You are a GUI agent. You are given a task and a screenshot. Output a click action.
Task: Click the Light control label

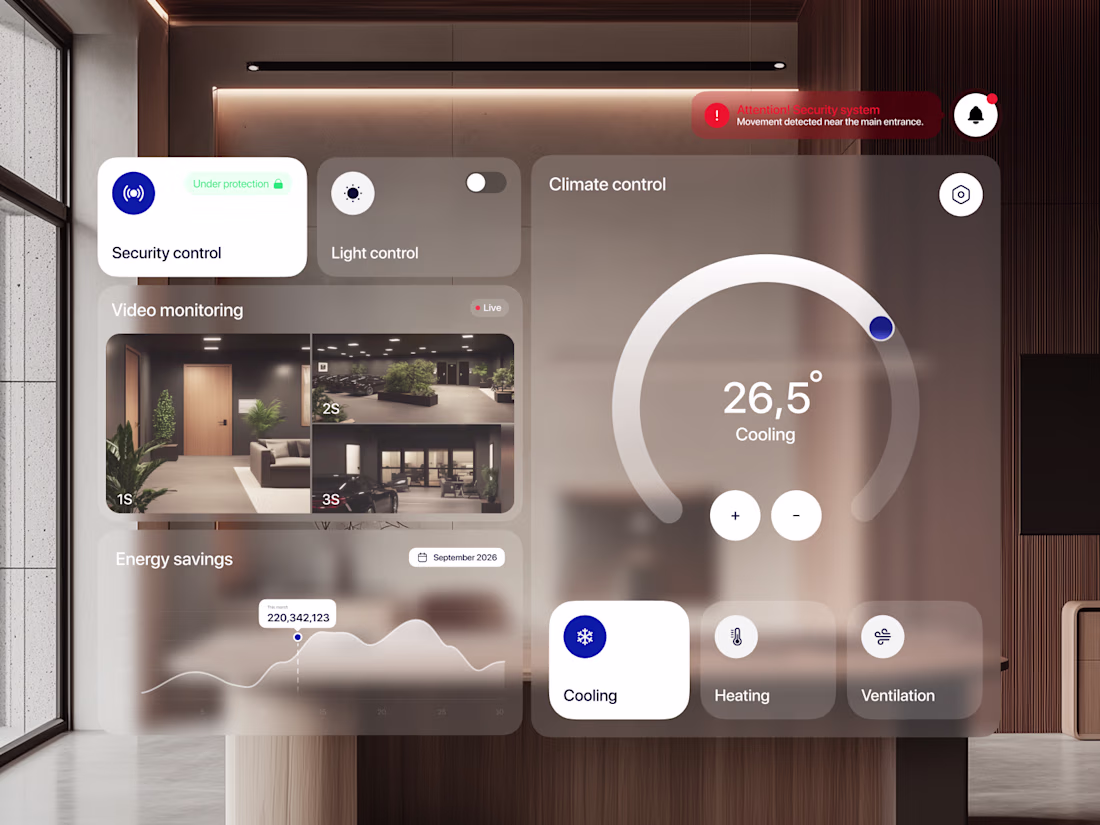point(375,253)
